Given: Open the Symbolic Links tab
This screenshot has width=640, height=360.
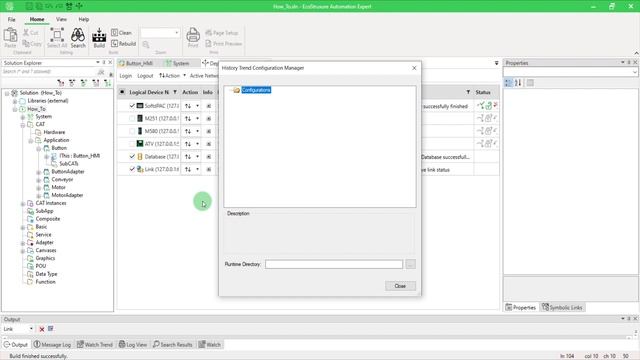Looking at the screenshot, I should pyautogui.click(x=562, y=307).
